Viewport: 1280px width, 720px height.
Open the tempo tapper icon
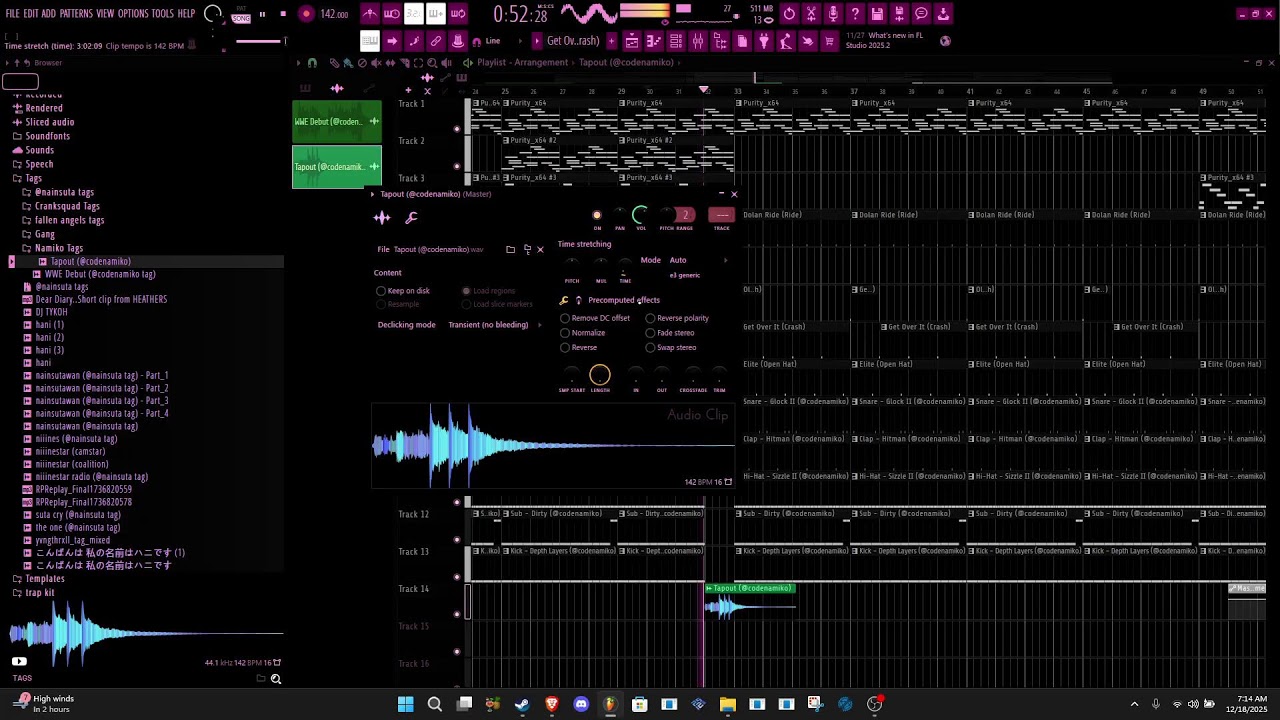click(x=786, y=41)
